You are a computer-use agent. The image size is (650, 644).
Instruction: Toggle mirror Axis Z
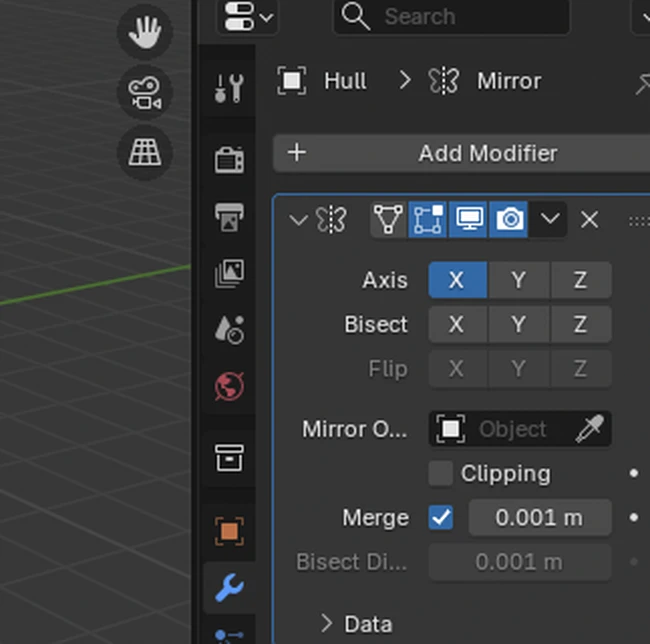pyautogui.click(x=581, y=280)
